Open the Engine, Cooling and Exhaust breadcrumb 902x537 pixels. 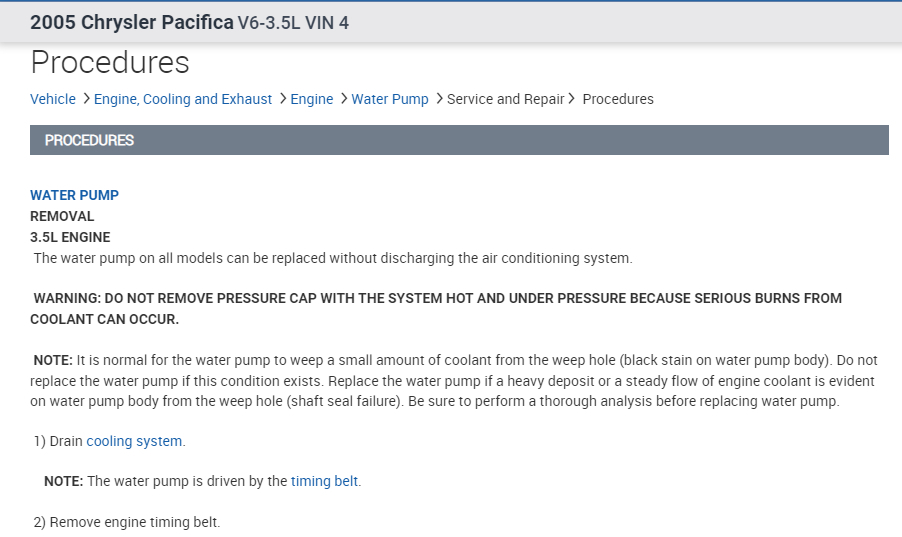pos(183,99)
